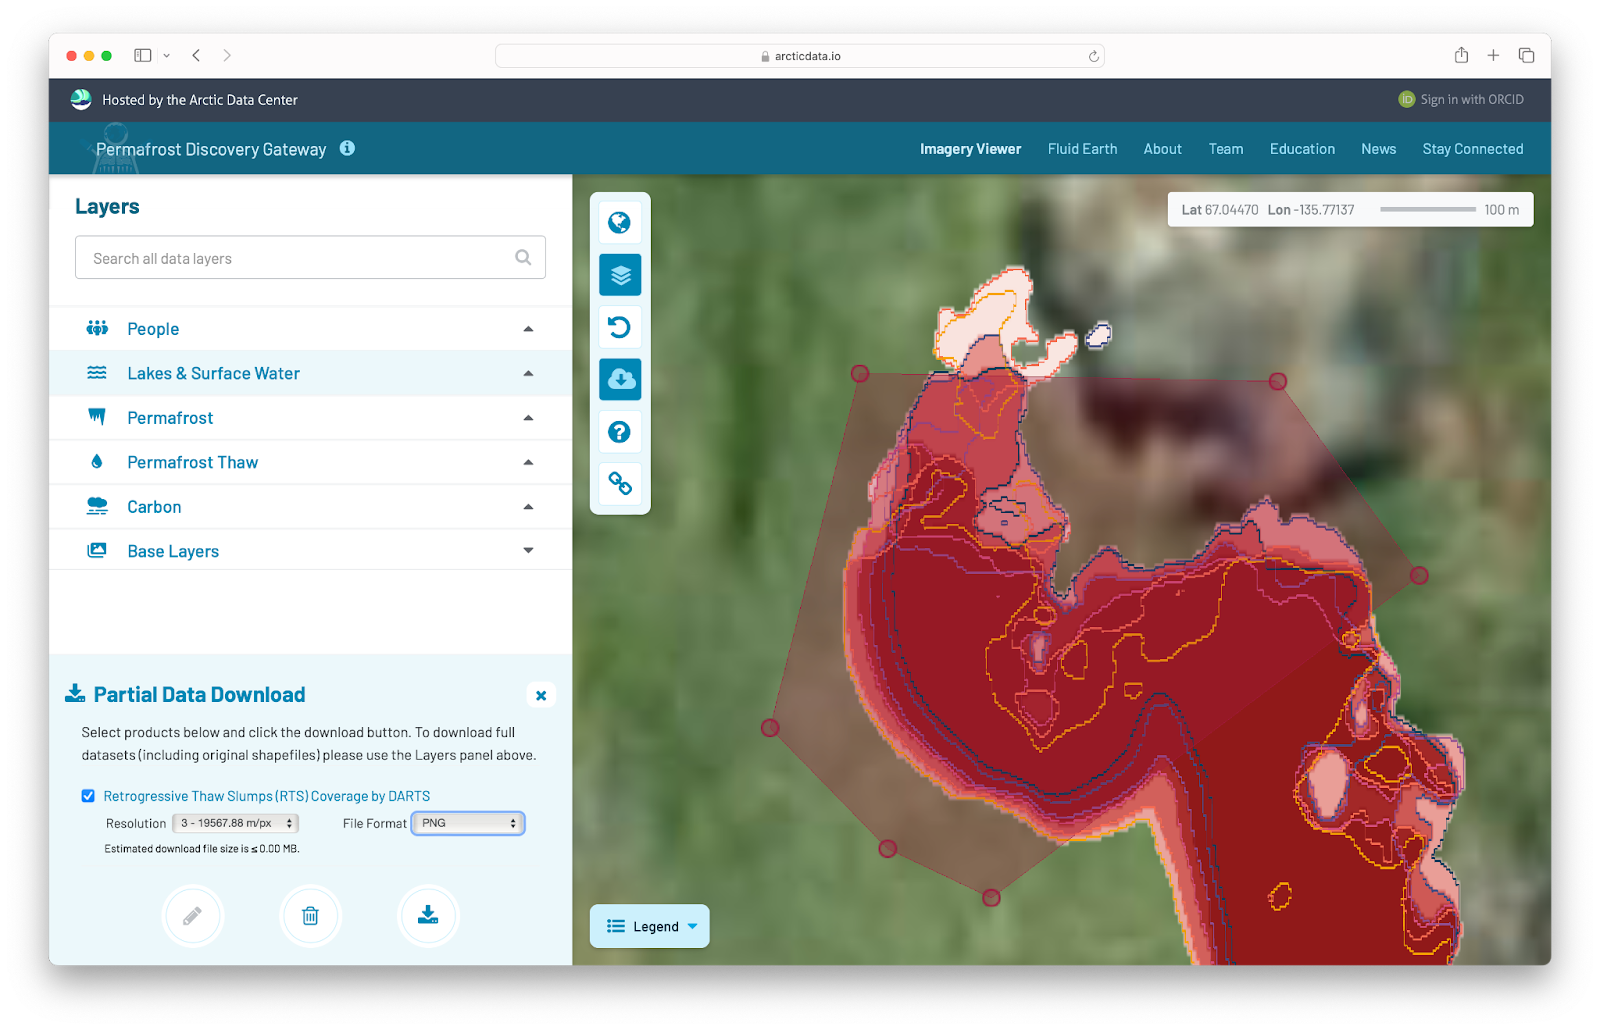
Task: Open the File Format PNG dropdown
Action: coord(468,823)
